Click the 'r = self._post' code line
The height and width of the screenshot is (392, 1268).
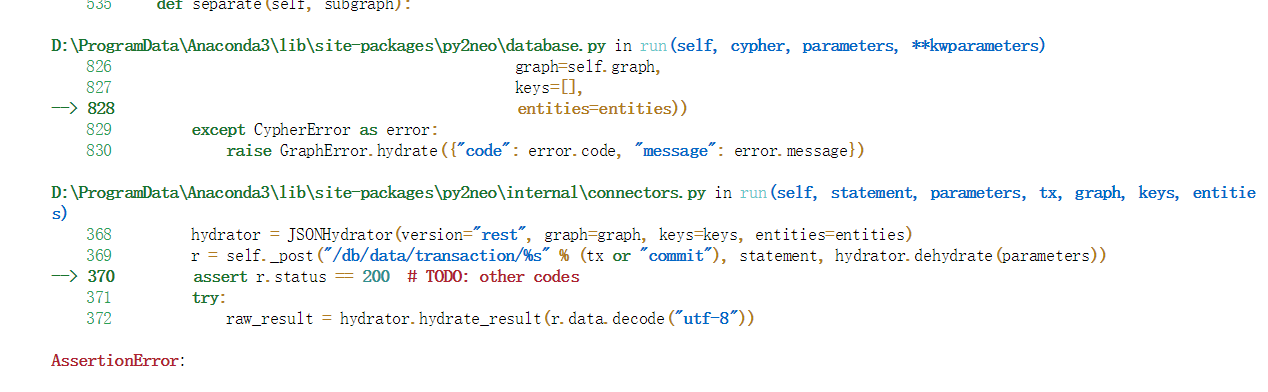(x=649, y=256)
